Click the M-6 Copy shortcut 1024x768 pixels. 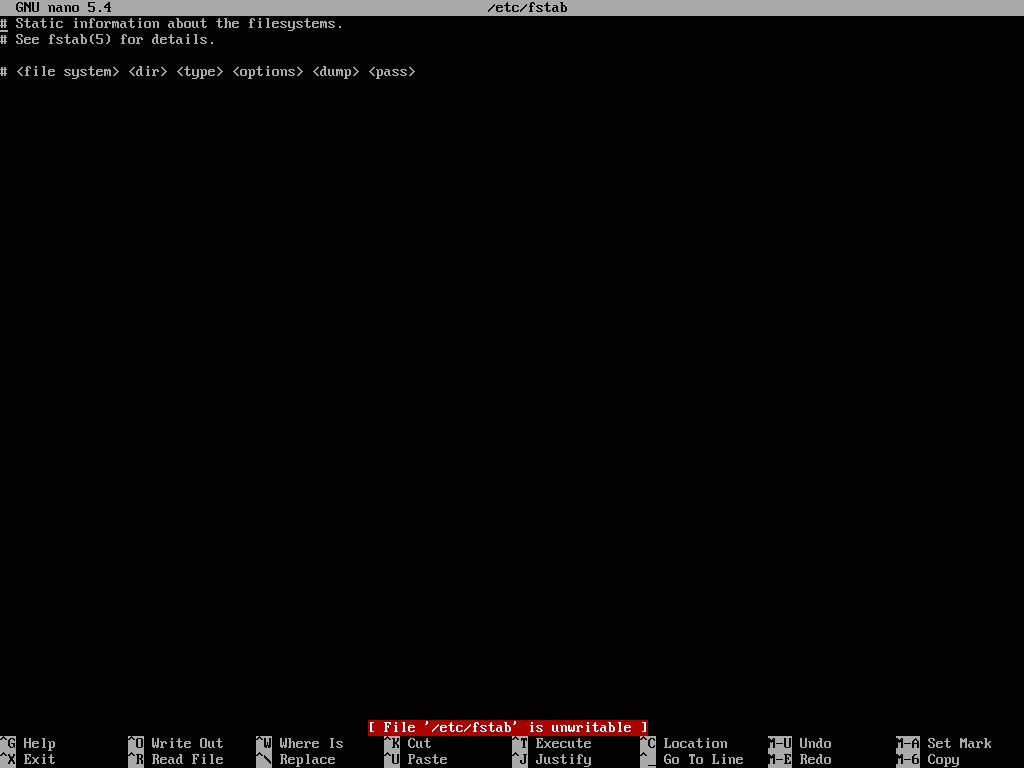[928, 760]
